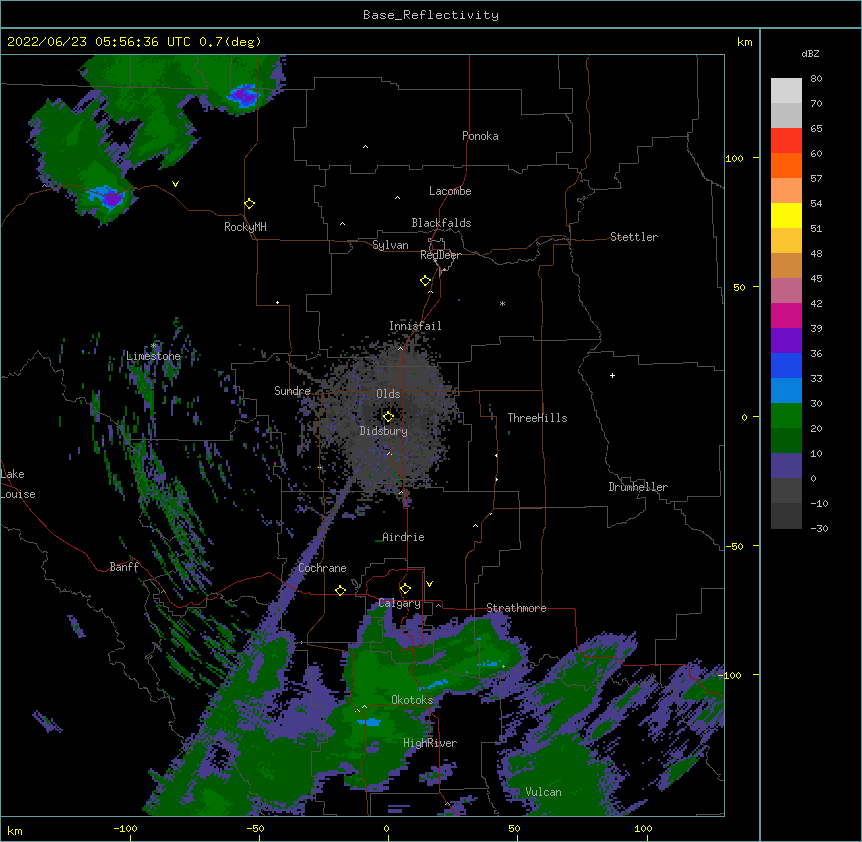This screenshot has width=862, height=842.
Task: Click the purple storm core at top center
Action: point(244,96)
